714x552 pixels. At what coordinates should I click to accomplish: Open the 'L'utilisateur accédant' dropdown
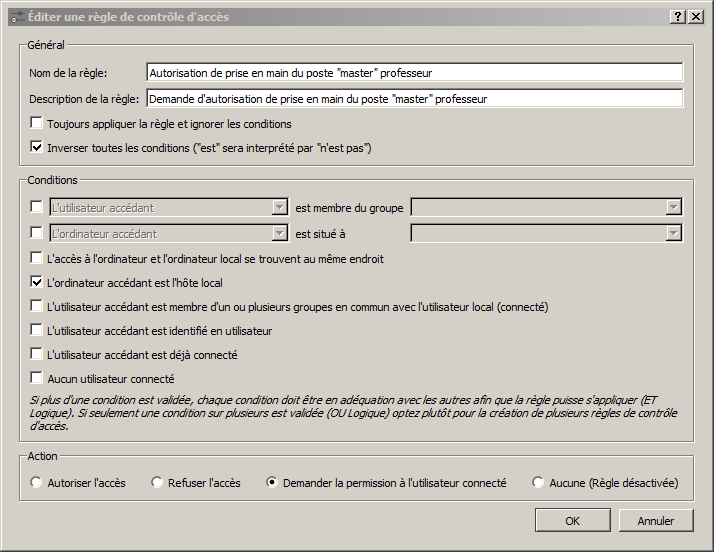[x=169, y=208]
